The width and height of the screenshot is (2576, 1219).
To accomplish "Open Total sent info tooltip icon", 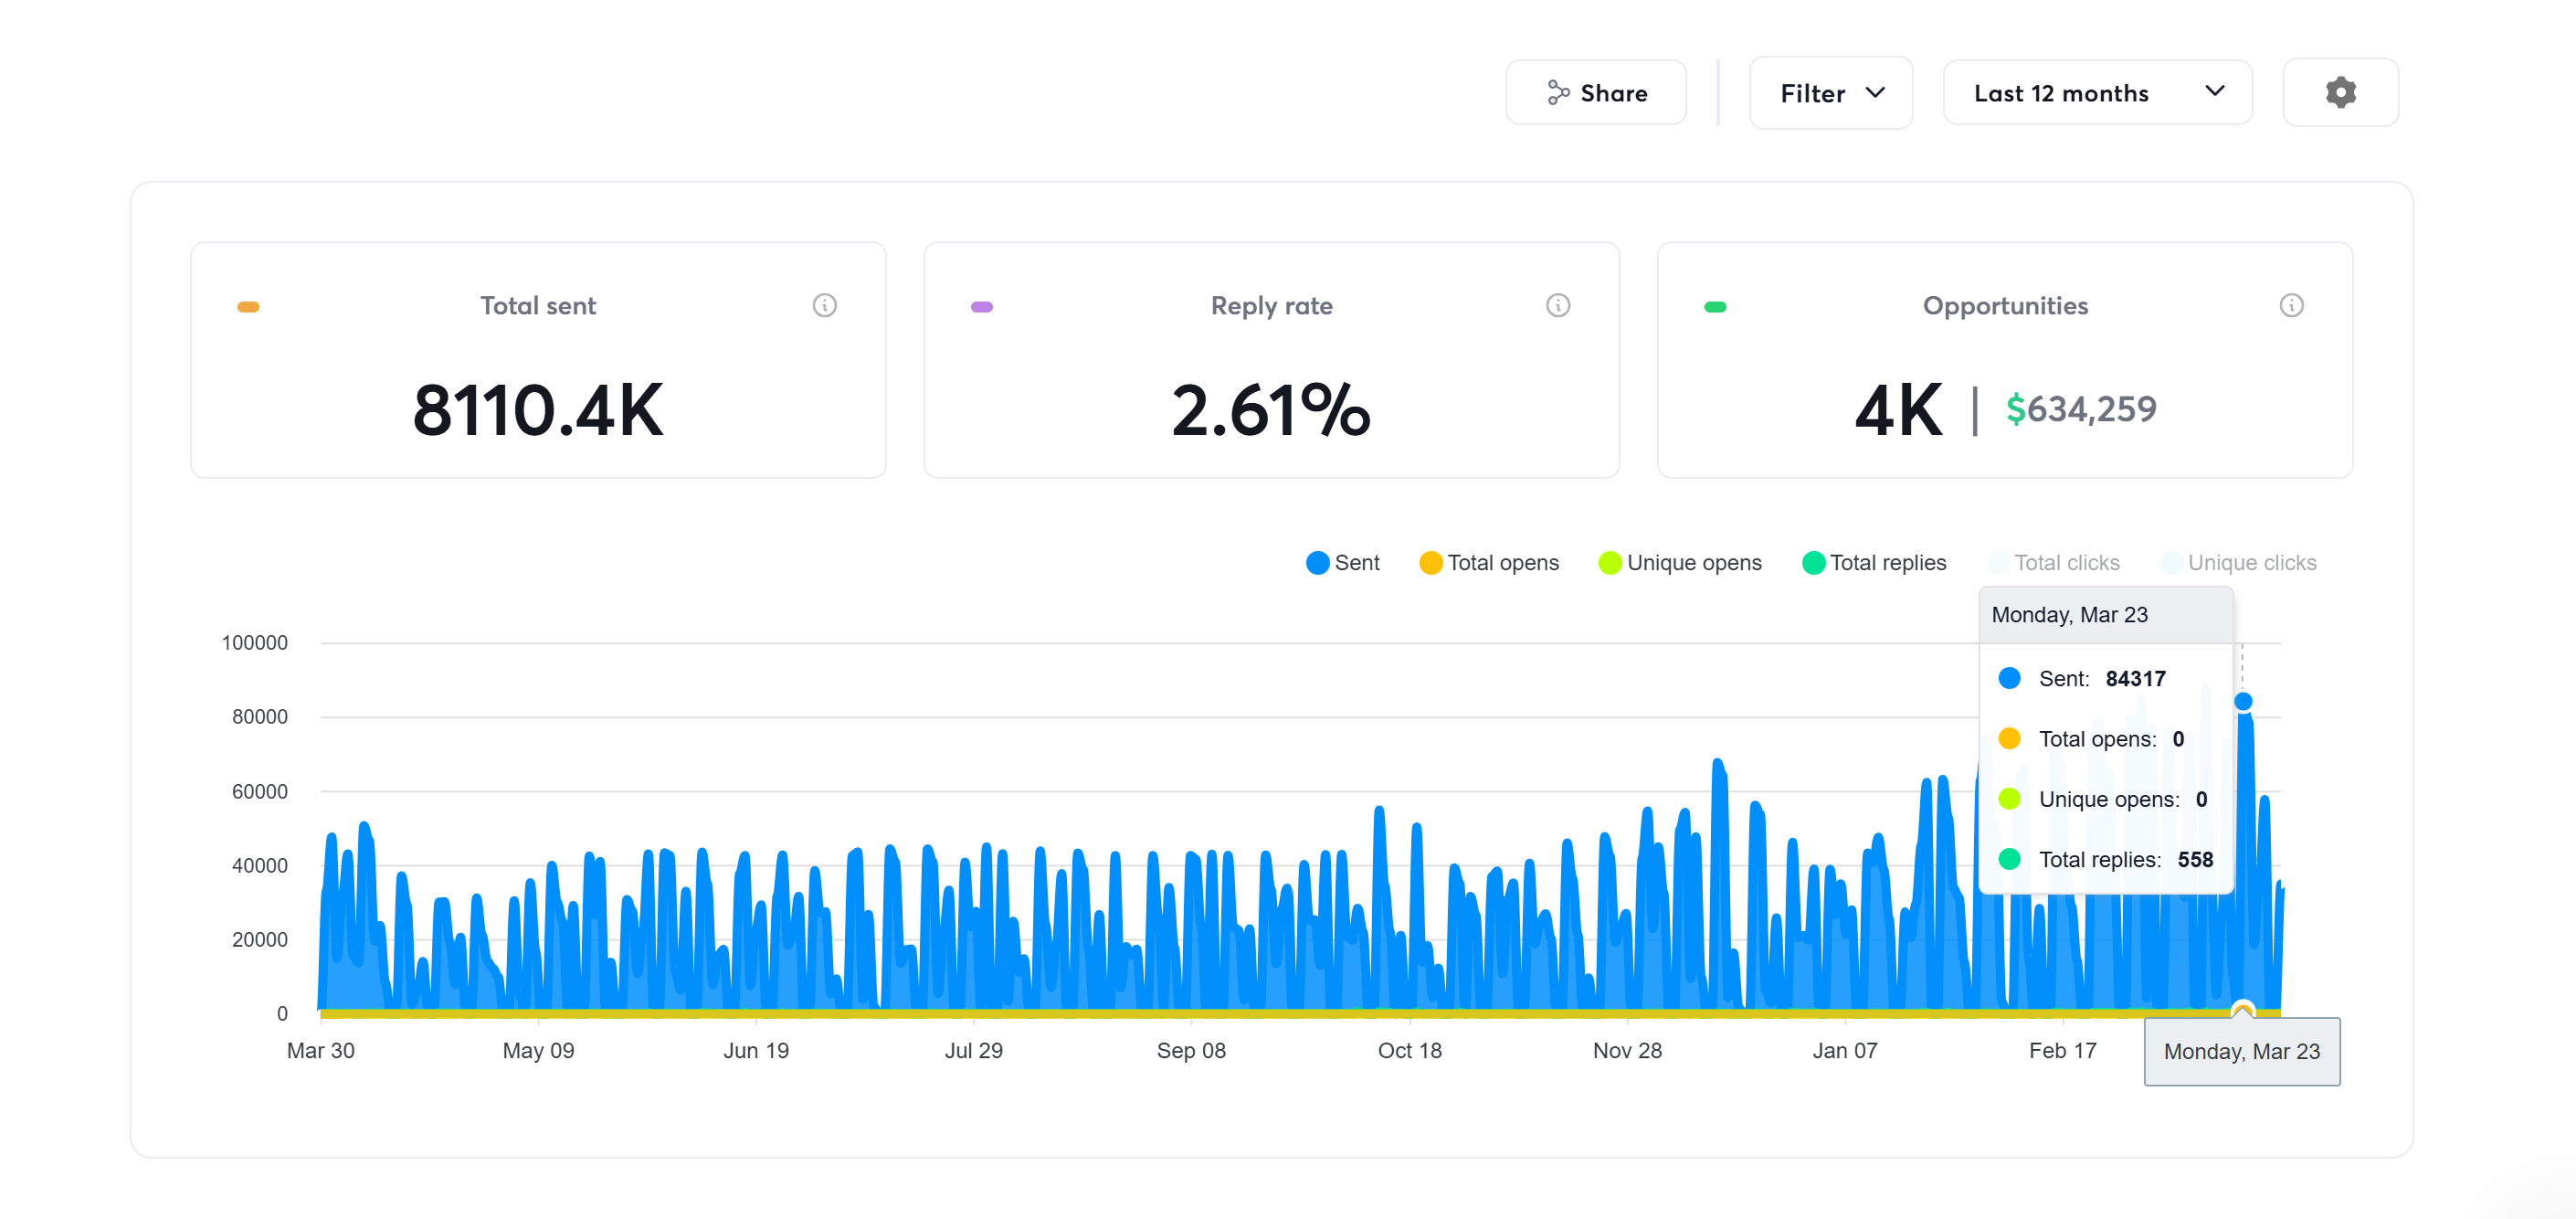I will point(824,306).
